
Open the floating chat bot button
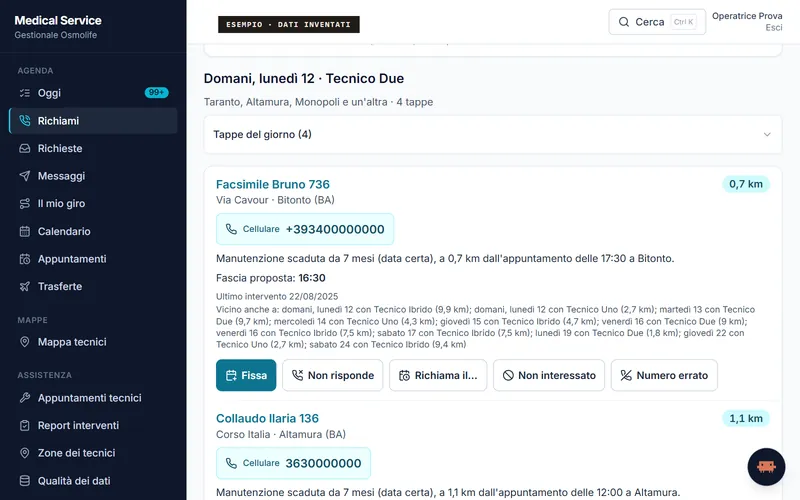[766, 467]
